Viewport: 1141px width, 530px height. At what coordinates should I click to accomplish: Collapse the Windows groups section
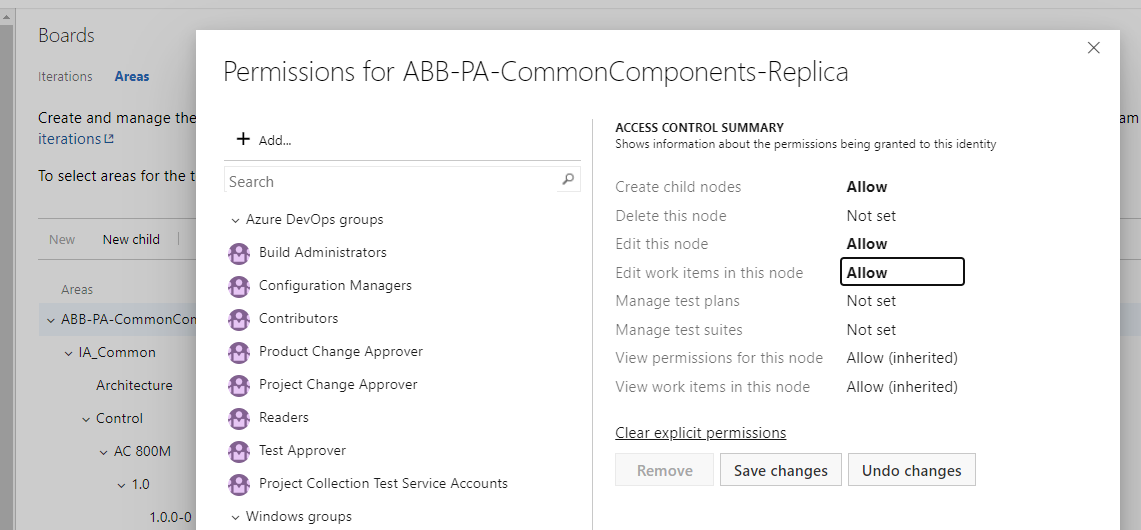click(235, 517)
